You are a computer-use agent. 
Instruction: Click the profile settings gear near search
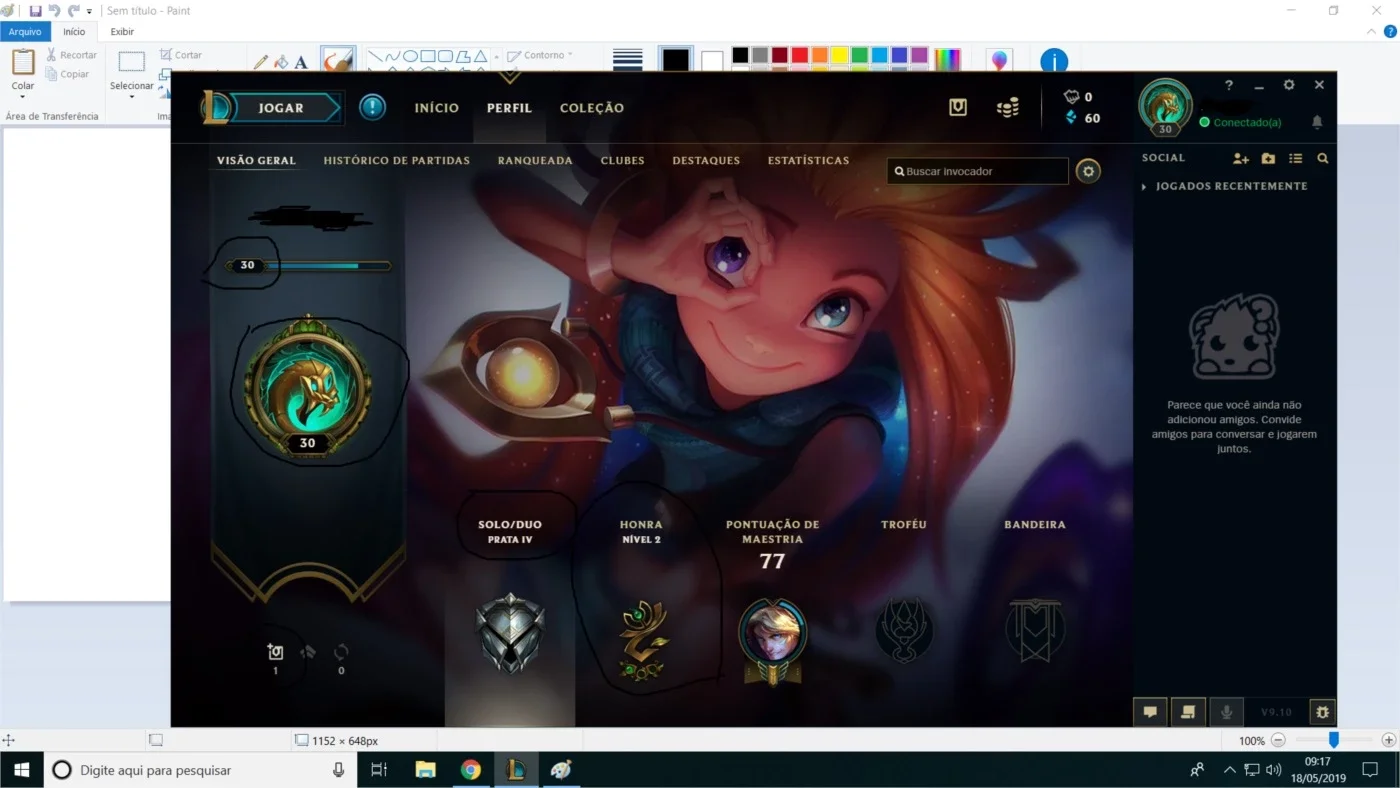pos(1088,171)
